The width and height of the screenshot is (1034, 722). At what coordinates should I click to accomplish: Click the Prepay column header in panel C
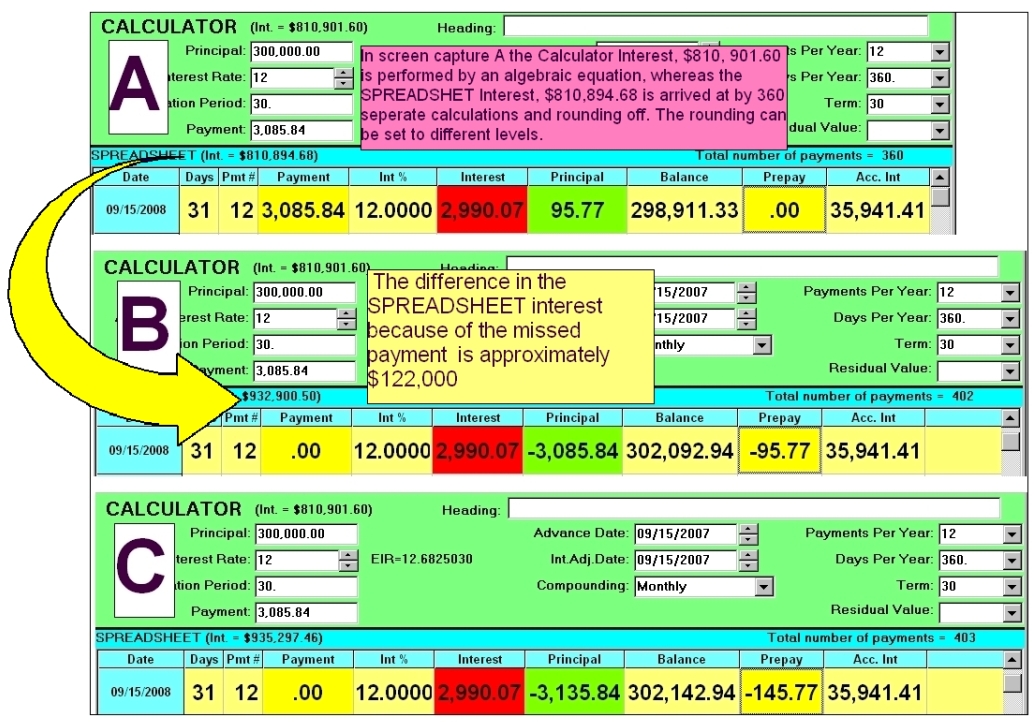(x=780, y=660)
